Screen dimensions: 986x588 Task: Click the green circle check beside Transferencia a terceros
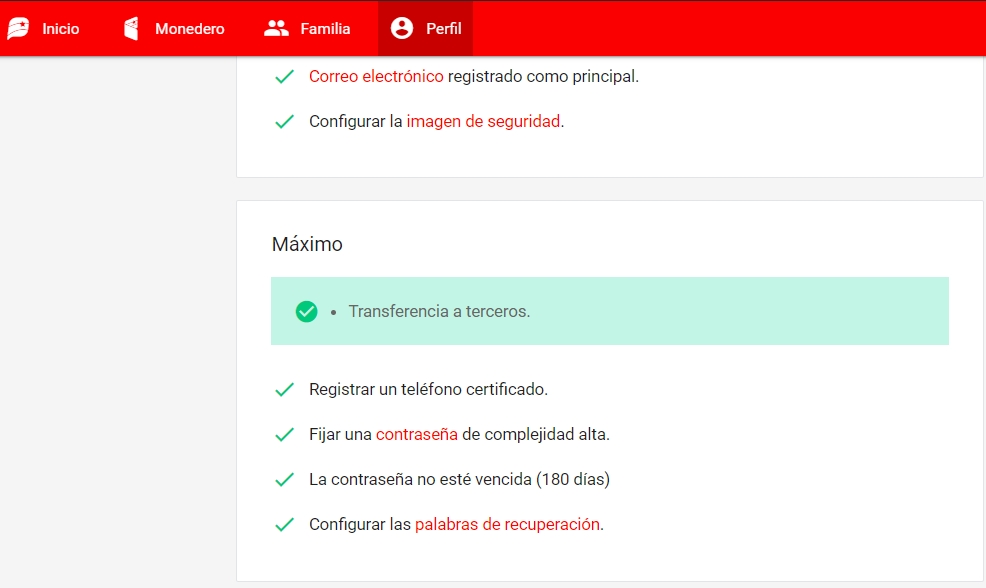tap(306, 311)
